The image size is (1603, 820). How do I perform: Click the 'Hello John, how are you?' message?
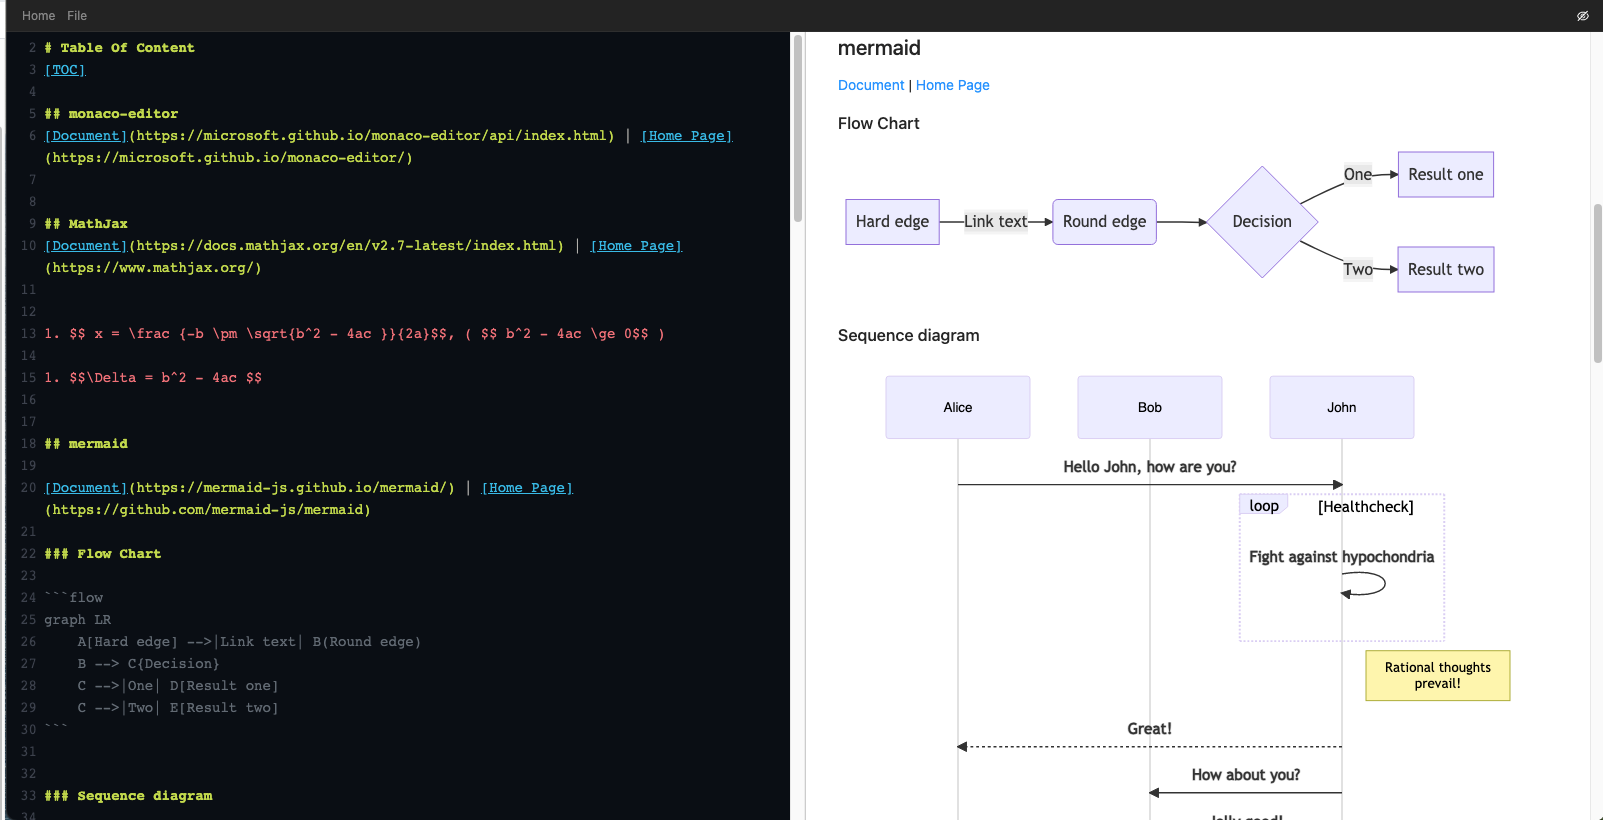pos(1150,467)
